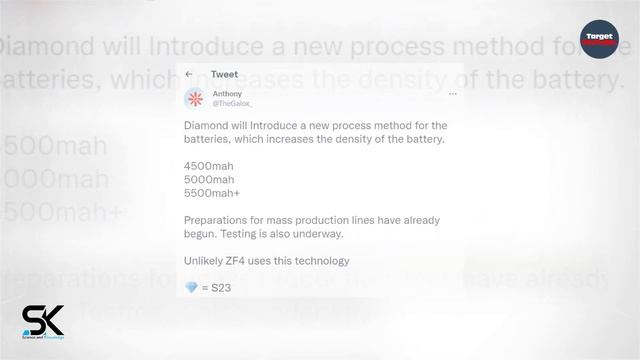Click the 4500mah line in tweet
This screenshot has width=640, height=360.
coord(209,166)
